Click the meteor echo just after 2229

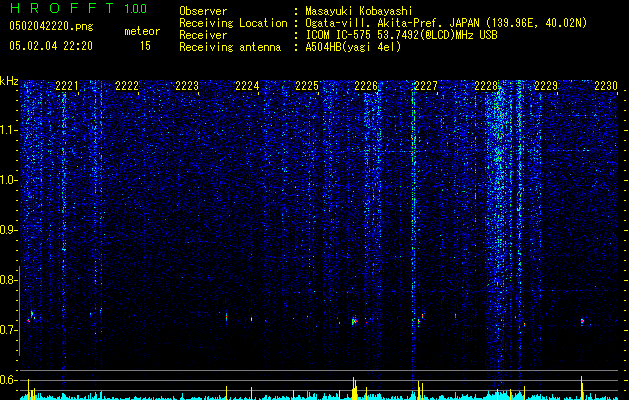[582, 321]
